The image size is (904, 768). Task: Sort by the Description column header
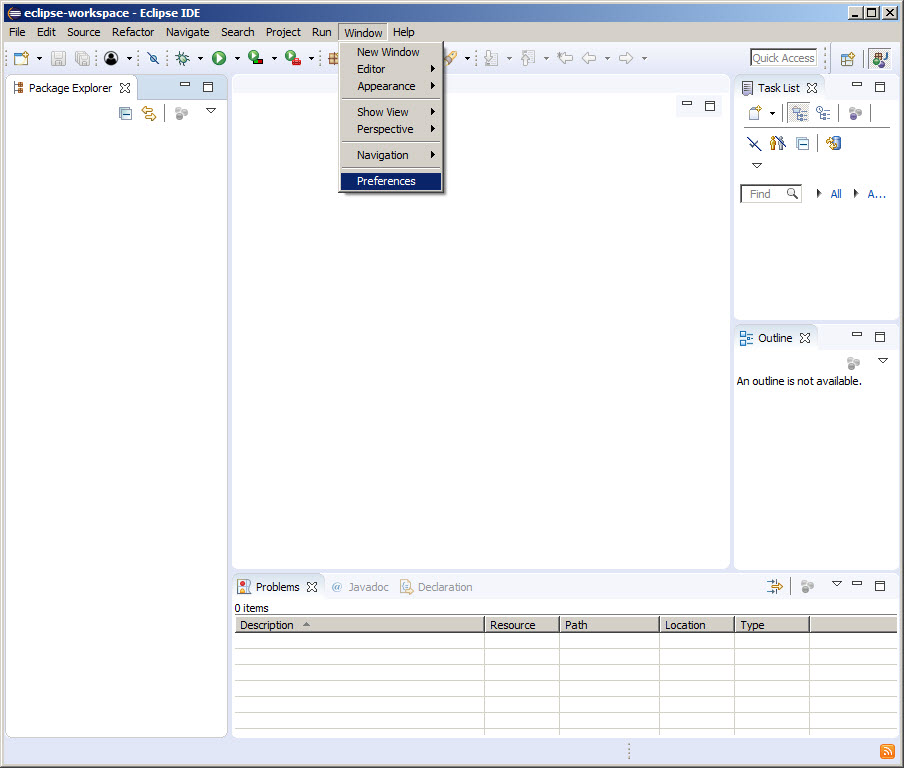tap(267, 625)
